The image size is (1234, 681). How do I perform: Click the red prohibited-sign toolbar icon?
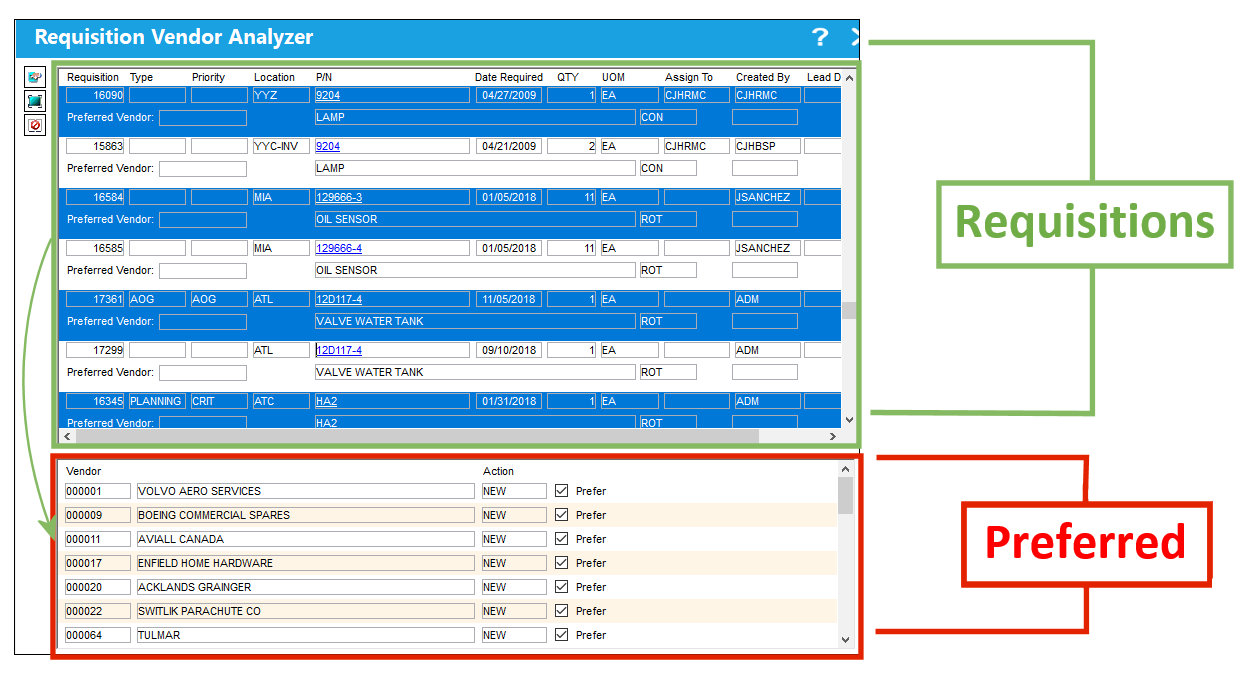pos(35,125)
